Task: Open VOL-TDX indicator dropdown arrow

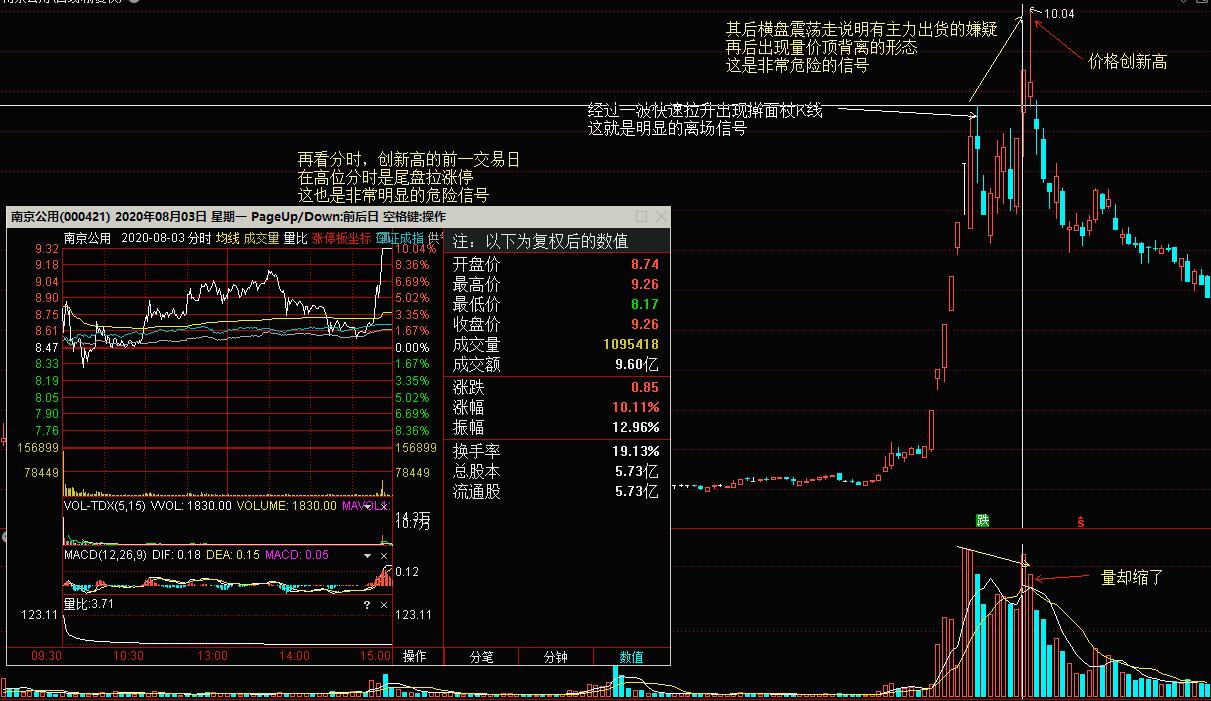Action: 367,506
